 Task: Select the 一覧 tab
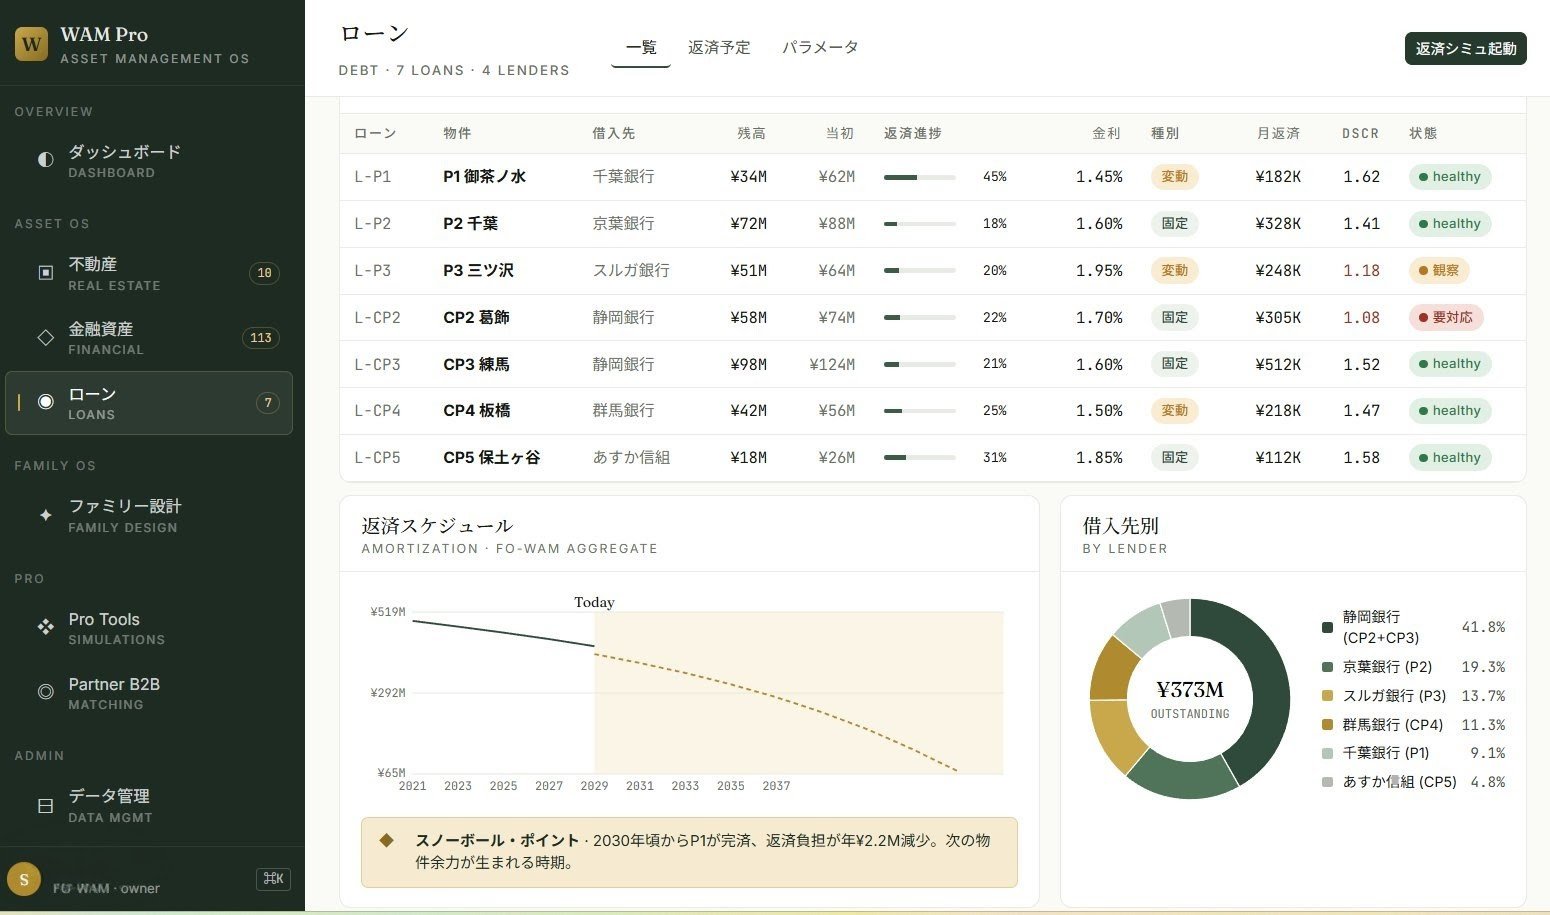(x=640, y=47)
